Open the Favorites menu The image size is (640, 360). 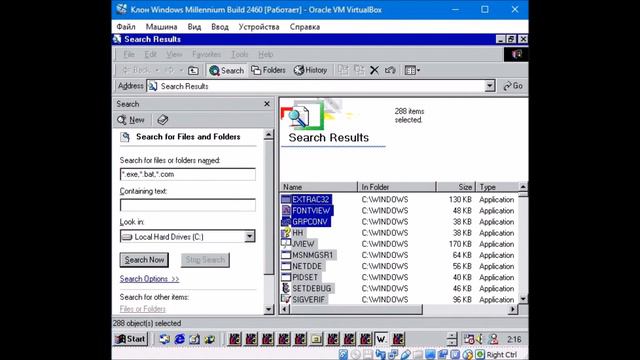[x=207, y=54]
